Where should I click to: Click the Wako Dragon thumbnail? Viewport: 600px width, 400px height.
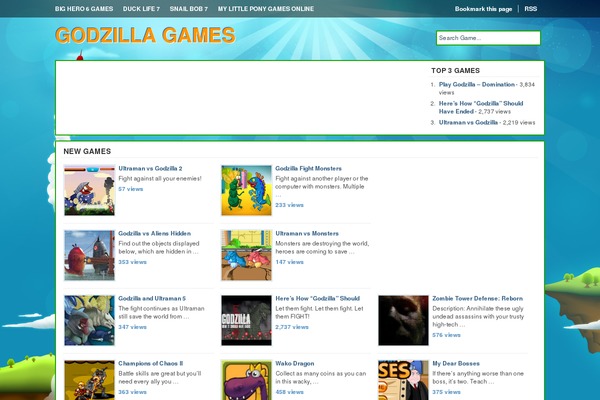(246, 380)
